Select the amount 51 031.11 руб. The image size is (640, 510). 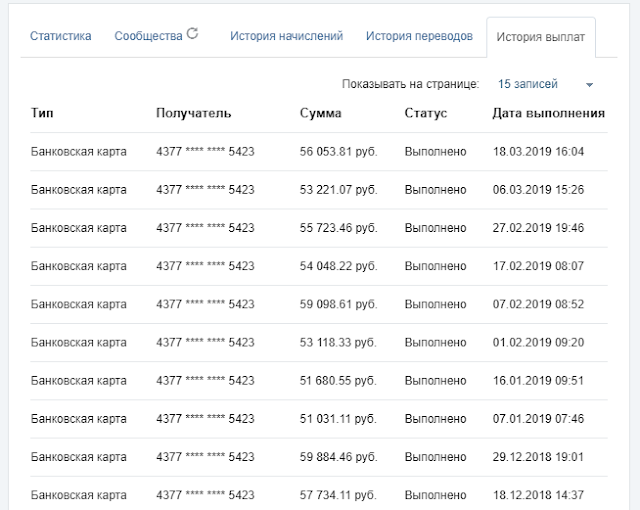tap(338, 419)
